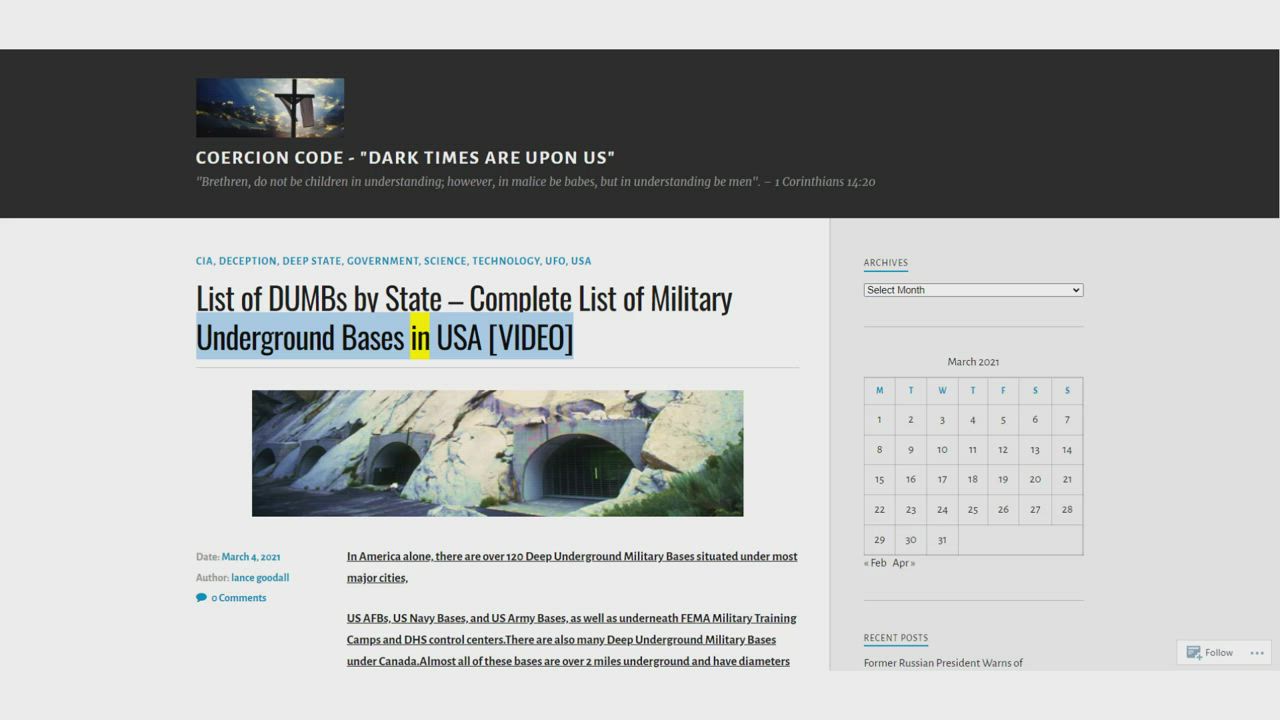Open the Select Month archives dropdown
This screenshot has width=1280, height=720.
(973, 290)
